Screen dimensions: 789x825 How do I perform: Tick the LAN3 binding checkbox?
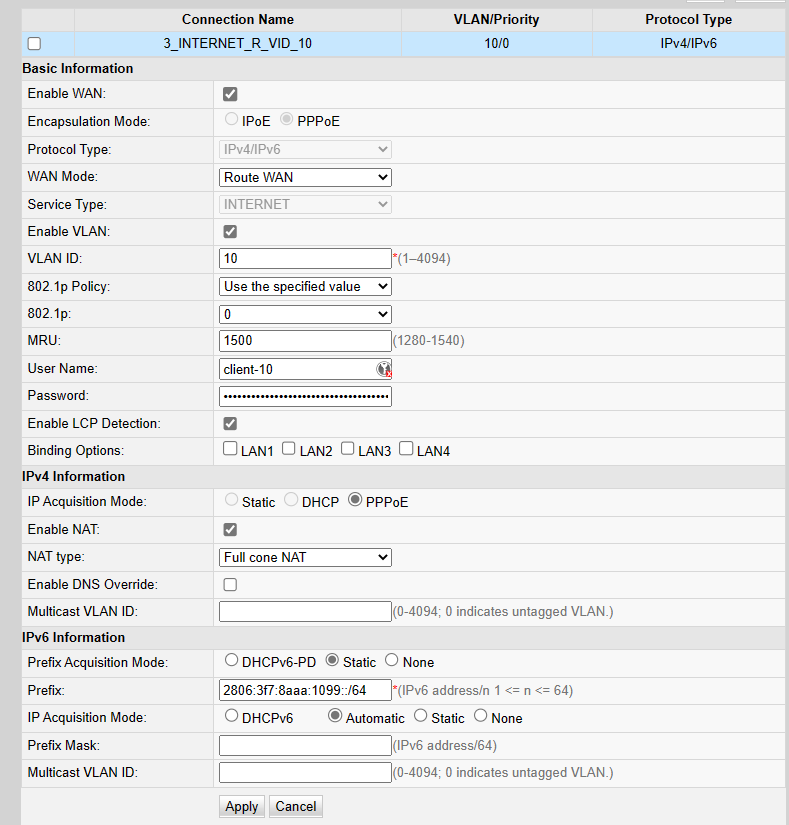point(348,450)
